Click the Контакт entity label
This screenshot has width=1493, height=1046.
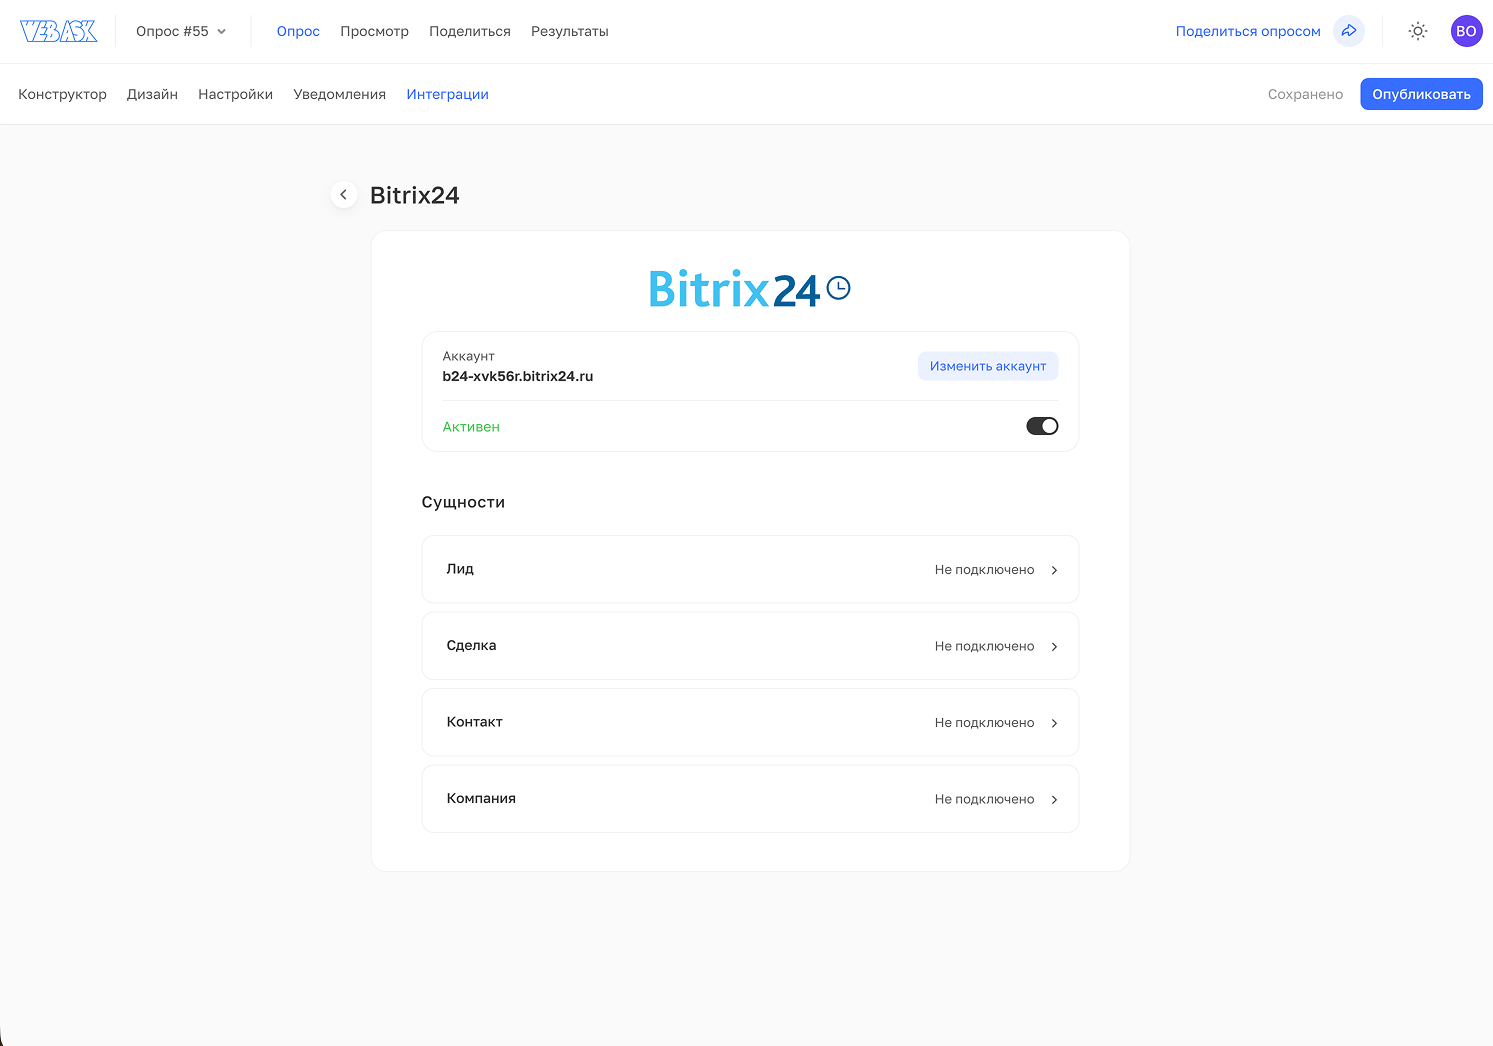tap(474, 722)
